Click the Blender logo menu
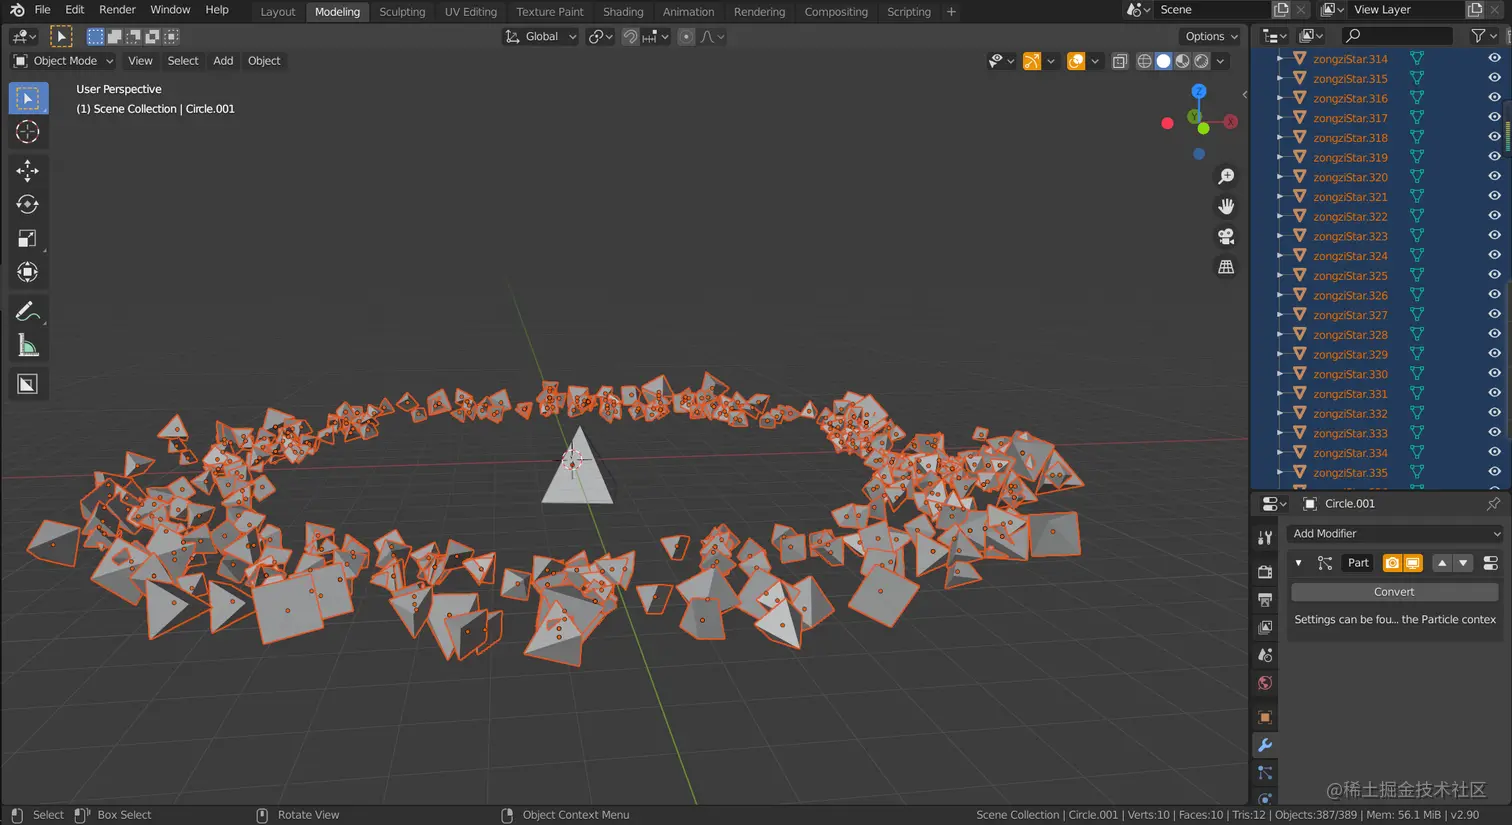This screenshot has height=825, width=1512. point(17,10)
